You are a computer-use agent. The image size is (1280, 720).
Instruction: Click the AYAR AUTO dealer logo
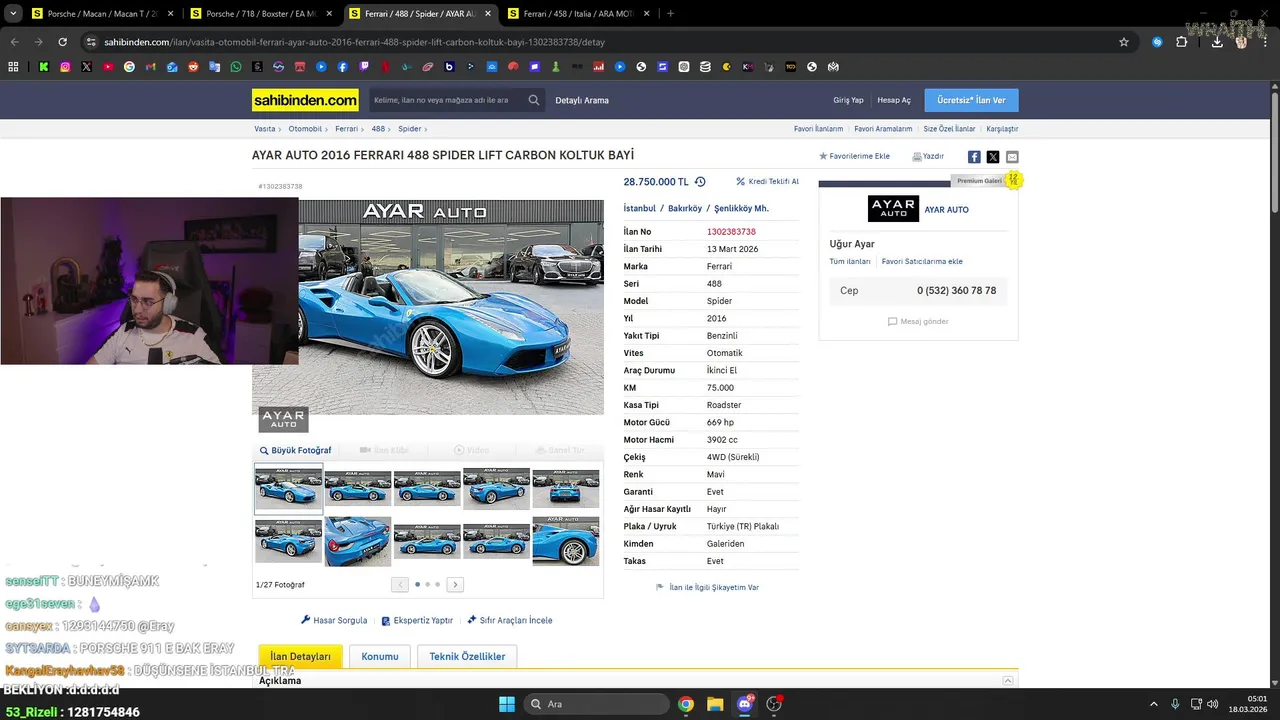pos(893,209)
